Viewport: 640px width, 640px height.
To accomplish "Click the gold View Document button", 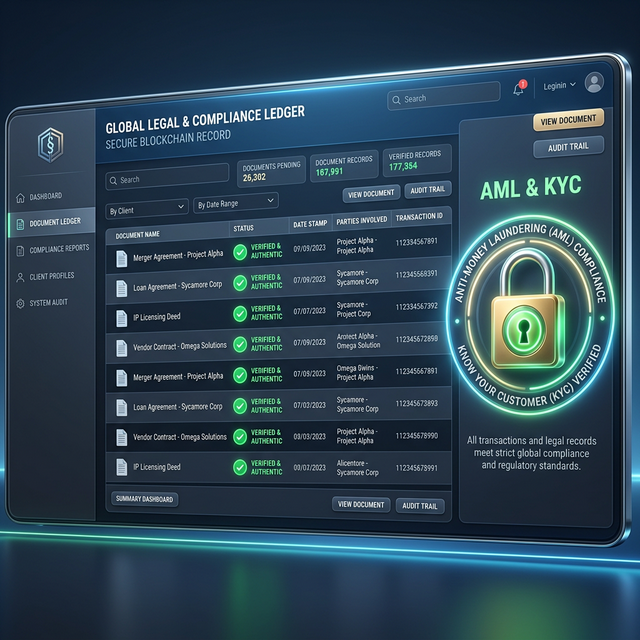I will pos(568,120).
